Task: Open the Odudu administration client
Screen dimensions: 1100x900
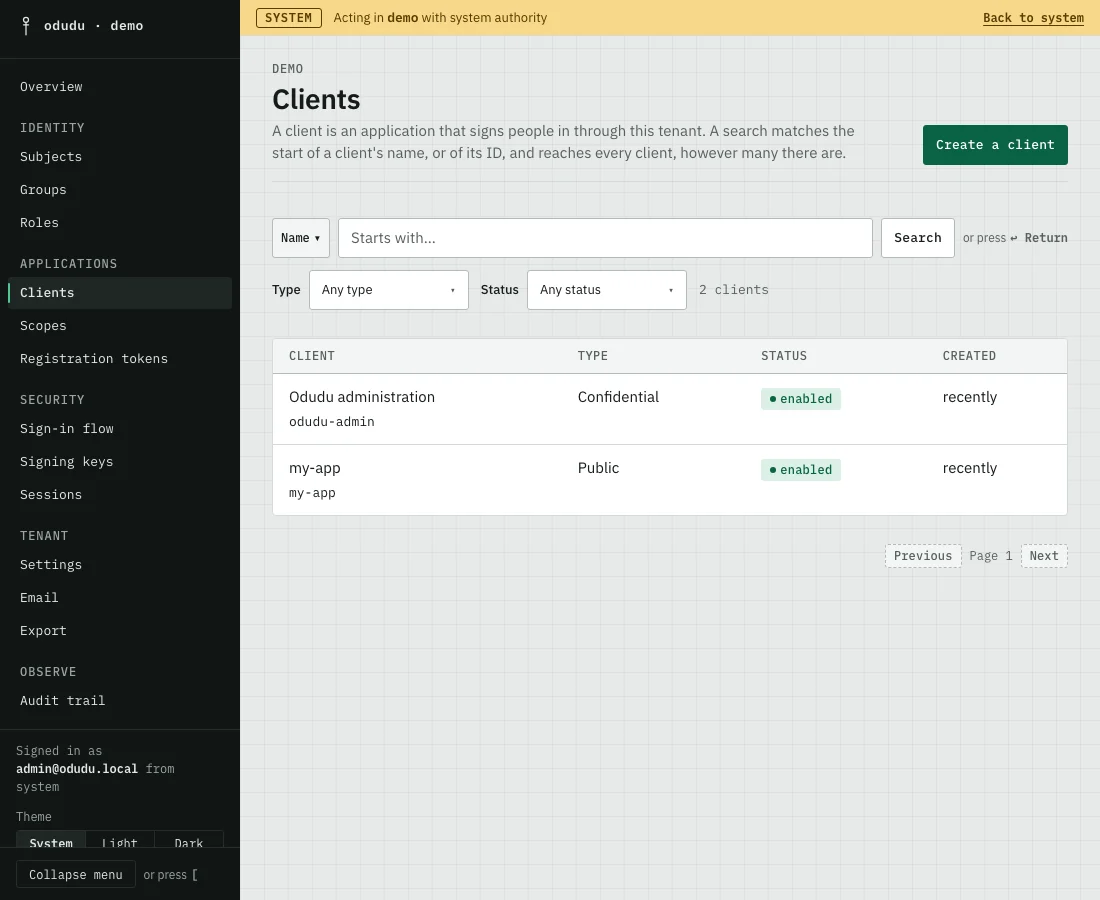Action: (x=362, y=398)
